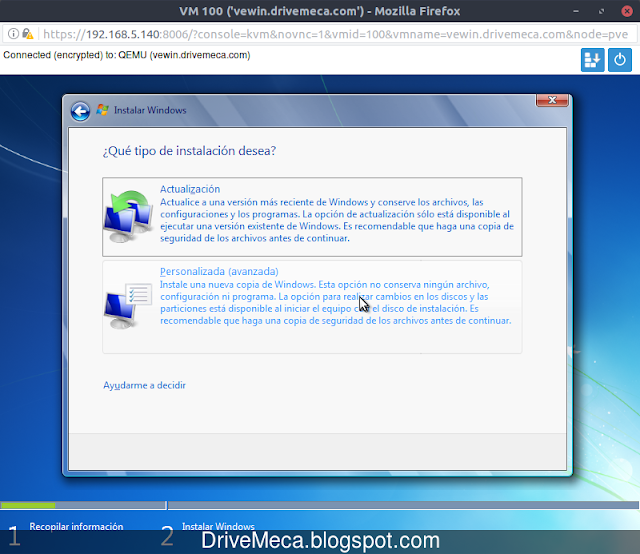Close the Firefox window
640x554 pixels.
tap(627, 11)
